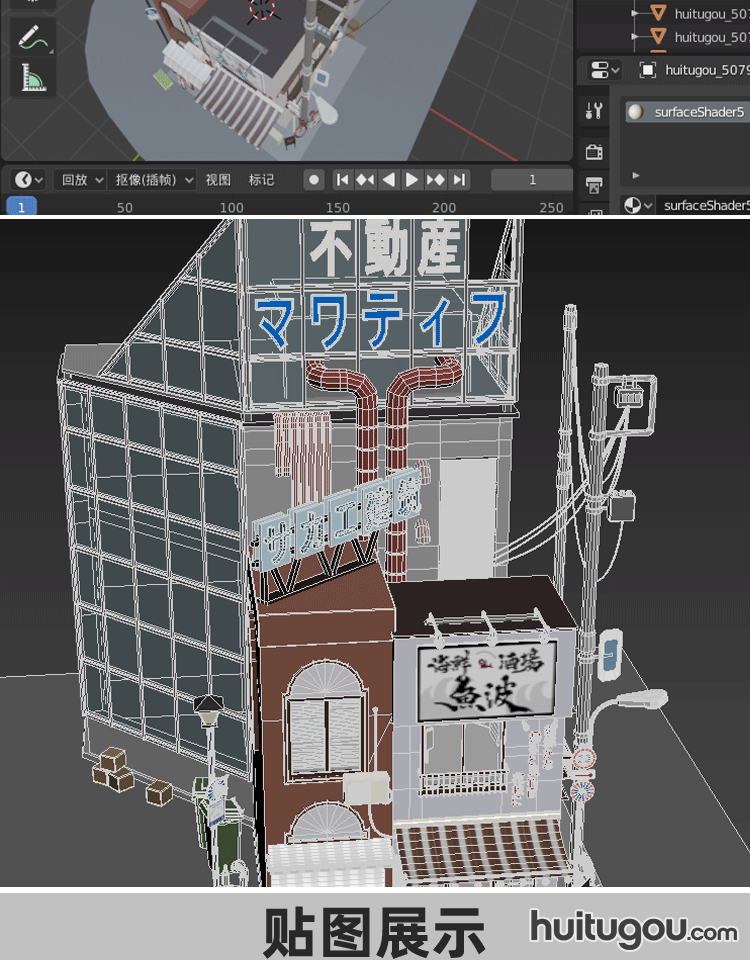Open the timeline editor type dropdown
Screen dimensions: 750x960
28,180
